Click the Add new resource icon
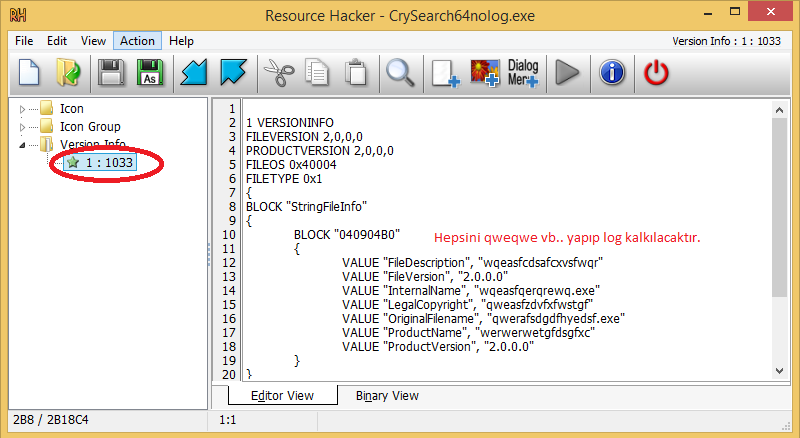The height and width of the screenshot is (438, 800). click(x=445, y=74)
